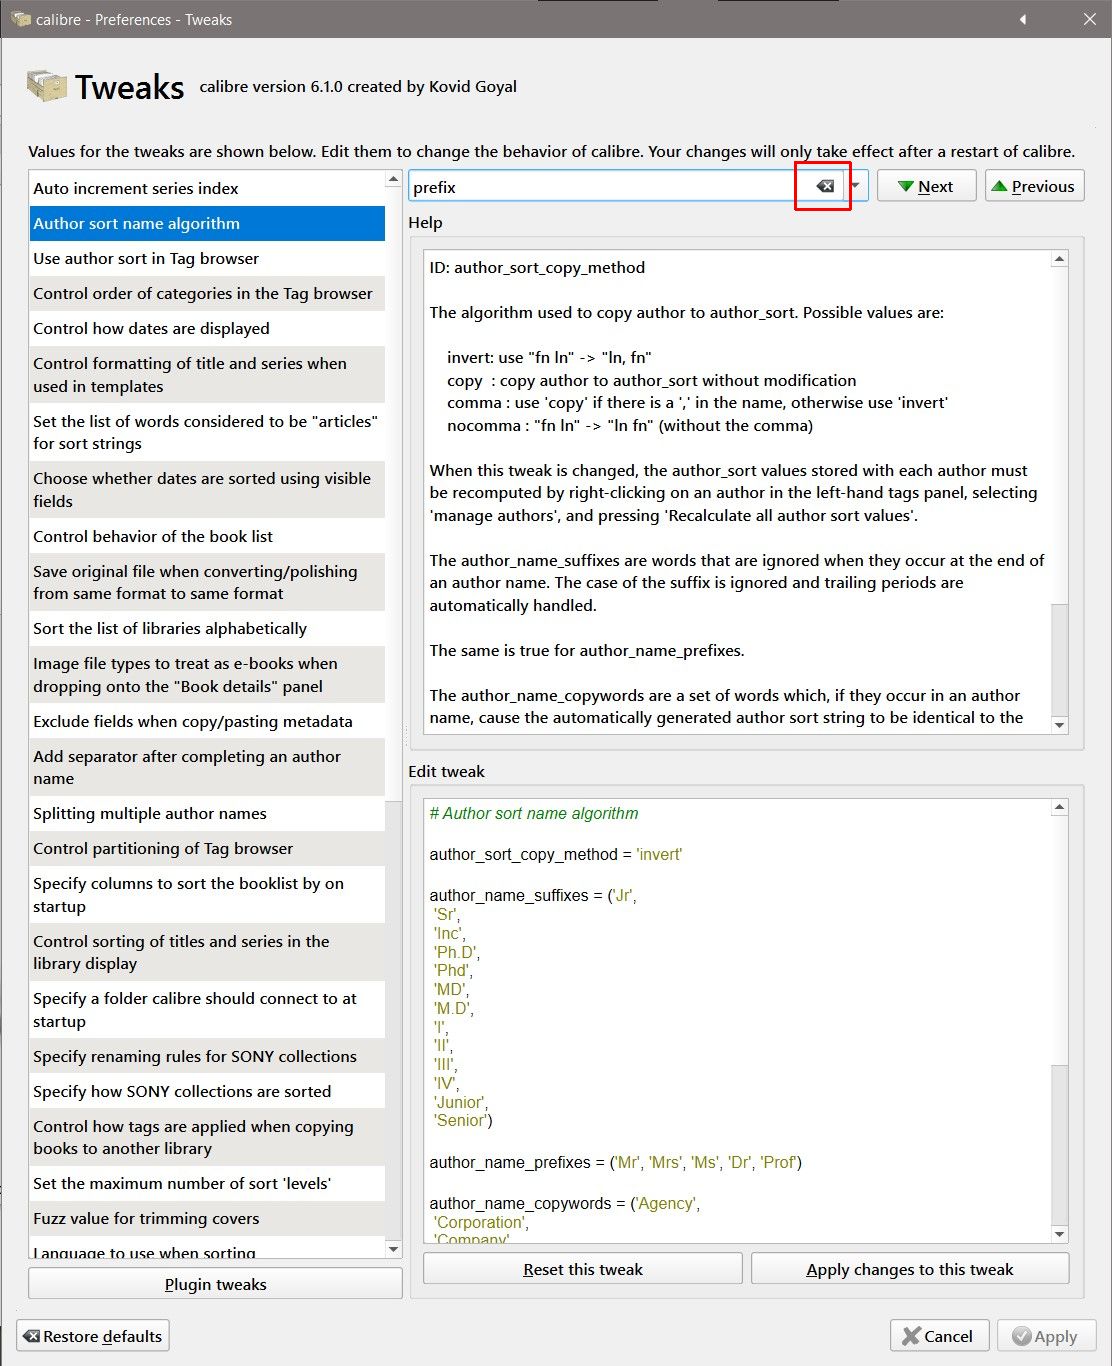Click 'author_name_suffixes' line in the editor
Image resolution: width=1112 pixels, height=1366 pixels.
click(x=533, y=895)
